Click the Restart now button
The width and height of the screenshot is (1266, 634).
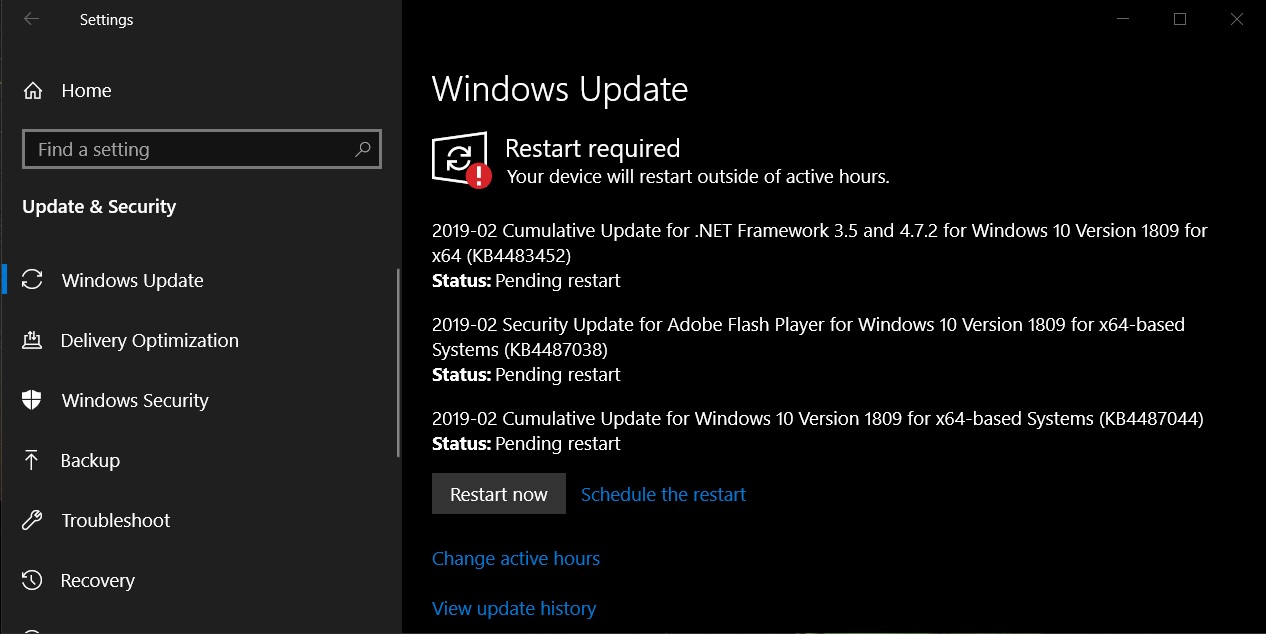tap(499, 494)
